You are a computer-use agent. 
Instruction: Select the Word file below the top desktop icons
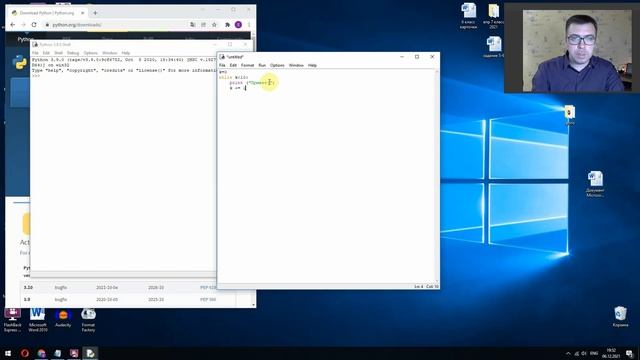pyautogui.click(x=493, y=47)
